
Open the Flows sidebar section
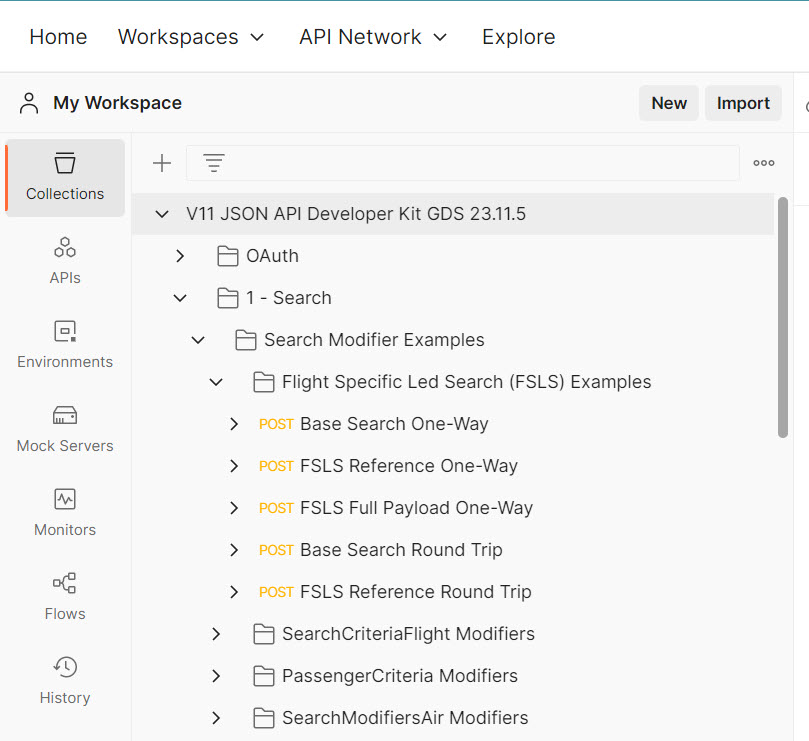[65, 597]
